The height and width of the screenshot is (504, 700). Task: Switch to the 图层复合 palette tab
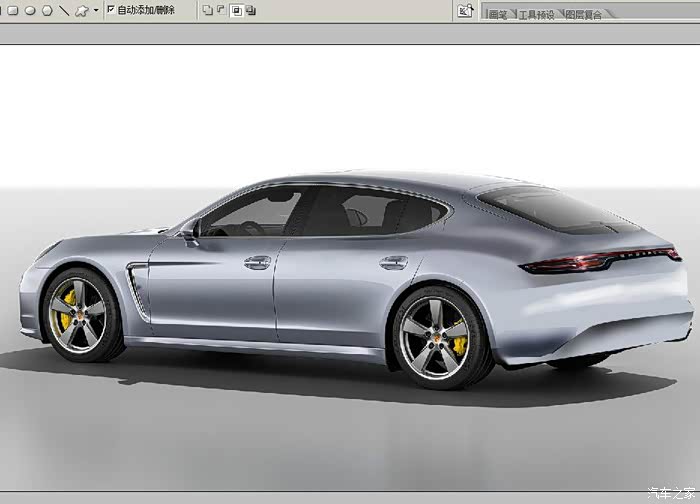tap(583, 14)
